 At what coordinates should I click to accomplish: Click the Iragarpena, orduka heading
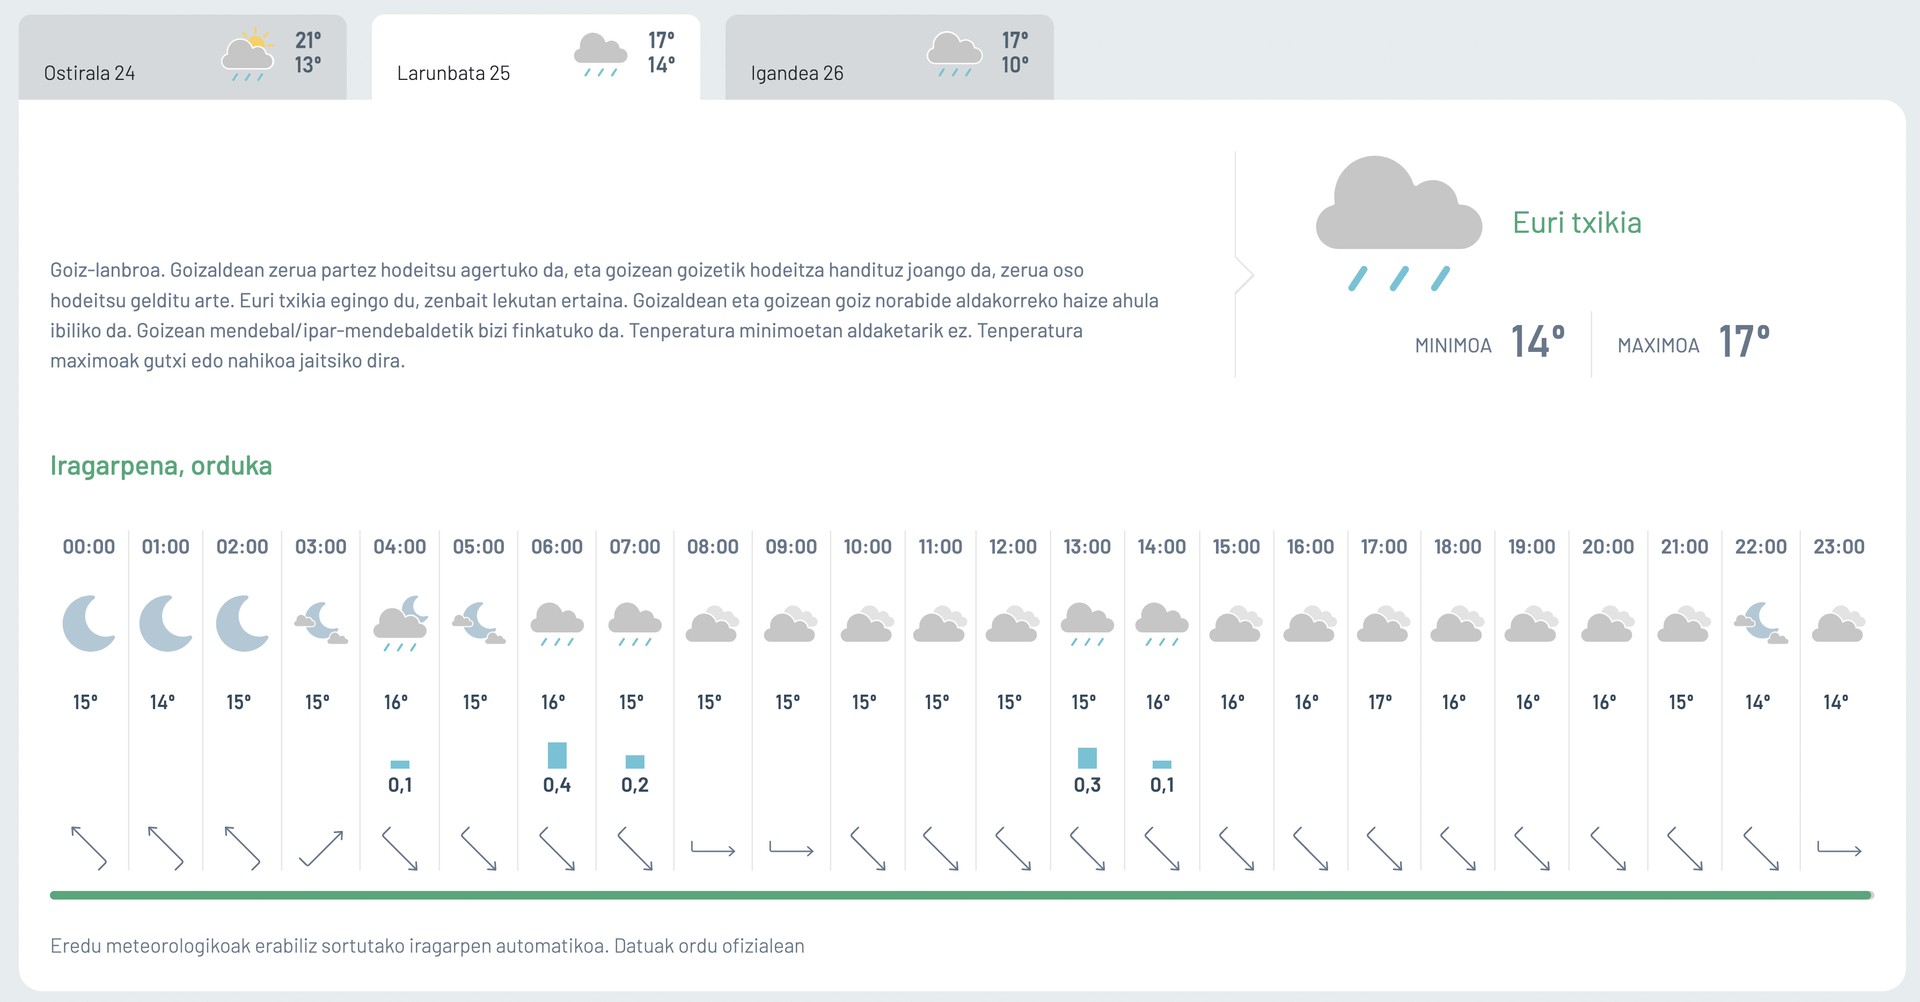(x=161, y=466)
